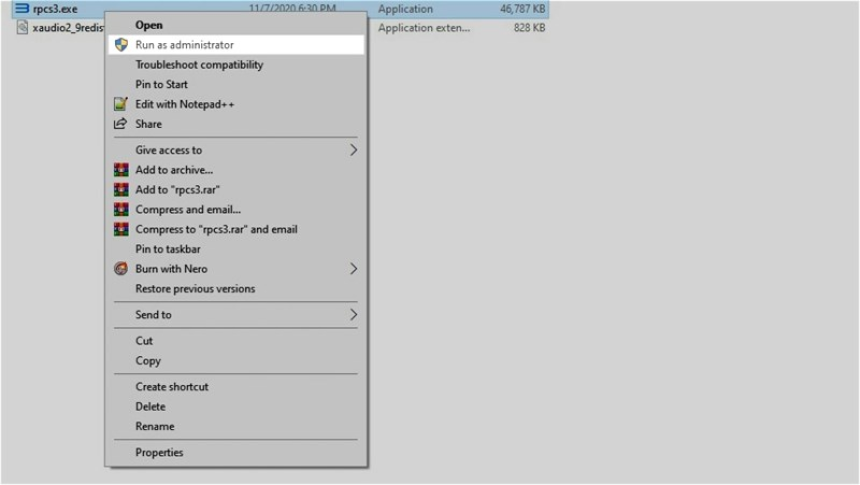Click the shield icon beside Run as administrator
This screenshot has height=485, width=860.
[121, 45]
